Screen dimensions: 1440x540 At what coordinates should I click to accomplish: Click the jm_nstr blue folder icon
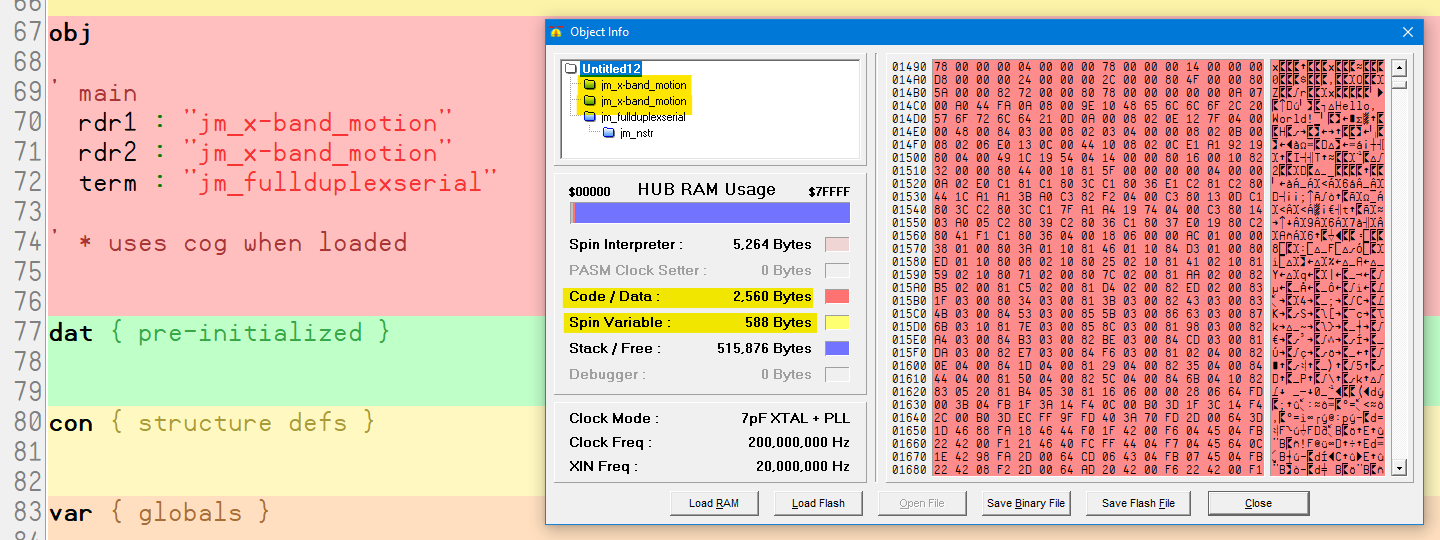coord(608,132)
